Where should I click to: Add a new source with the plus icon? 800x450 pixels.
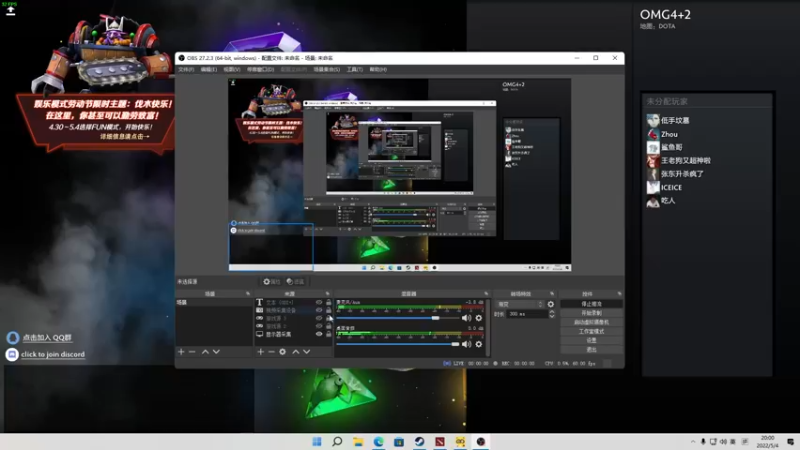click(x=261, y=352)
